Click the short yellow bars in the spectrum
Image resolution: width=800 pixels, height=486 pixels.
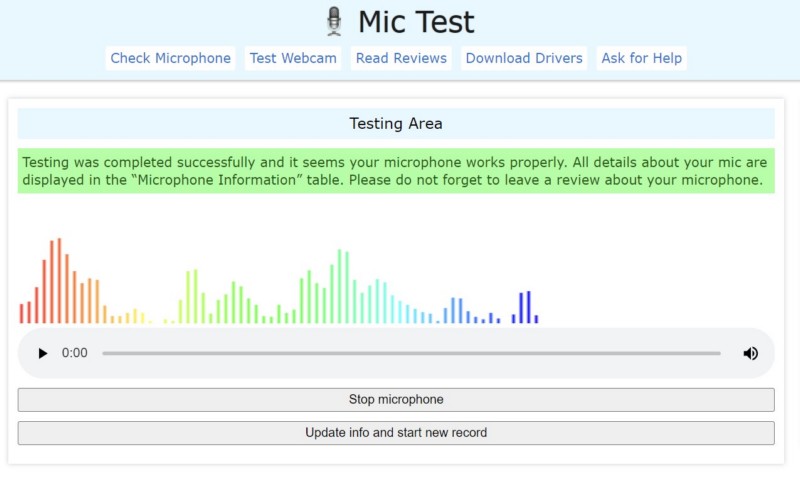tap(128, 317)
